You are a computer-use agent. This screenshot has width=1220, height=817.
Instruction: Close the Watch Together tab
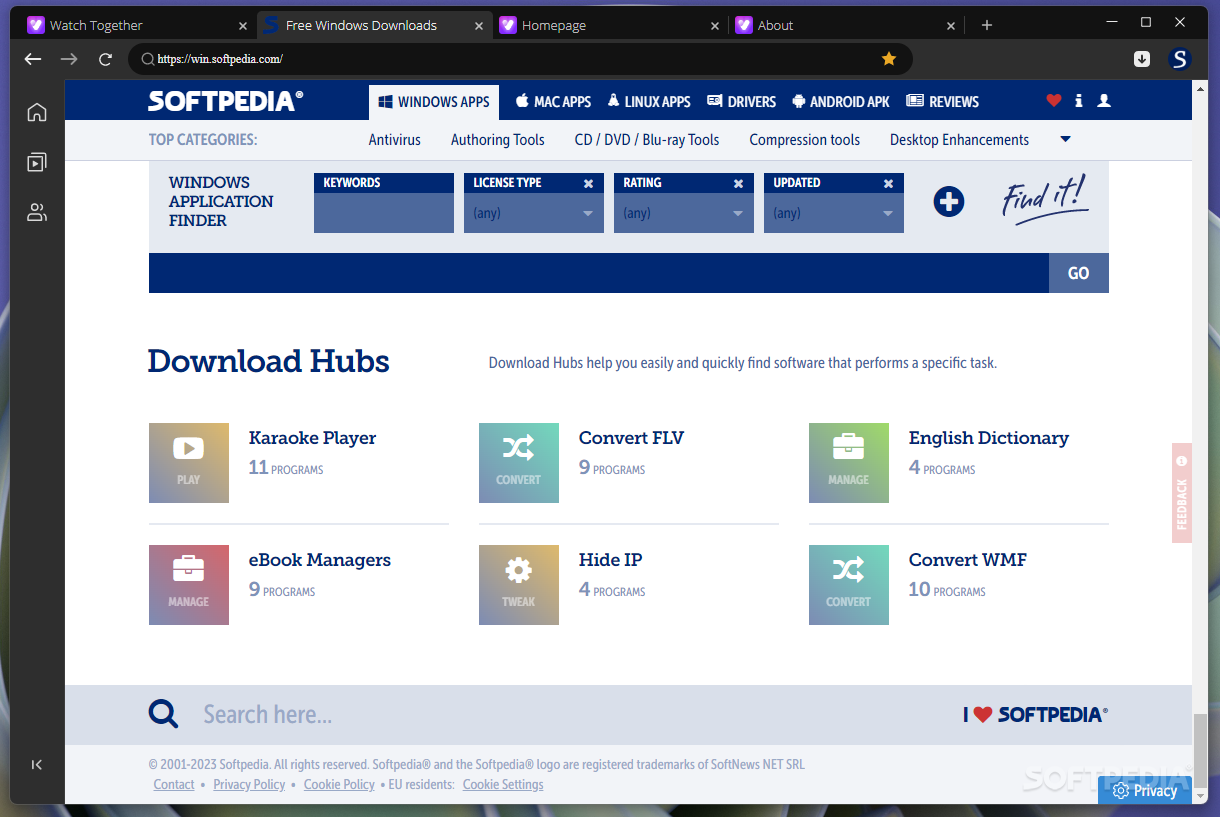[x=243, y=26]
